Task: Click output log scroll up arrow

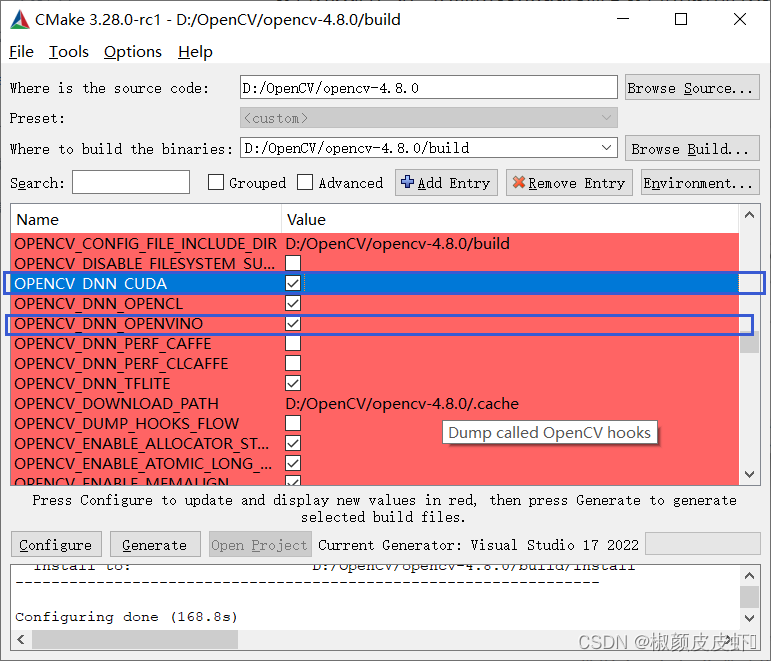Action: coord(749,575)
